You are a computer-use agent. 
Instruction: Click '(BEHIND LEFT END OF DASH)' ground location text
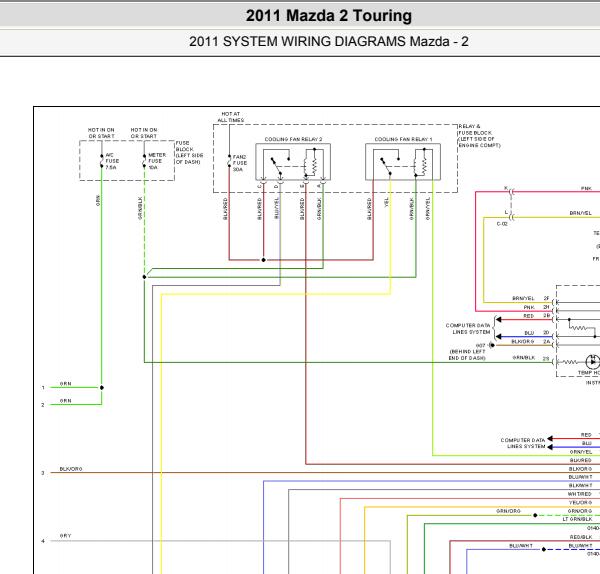coord(467,355)
